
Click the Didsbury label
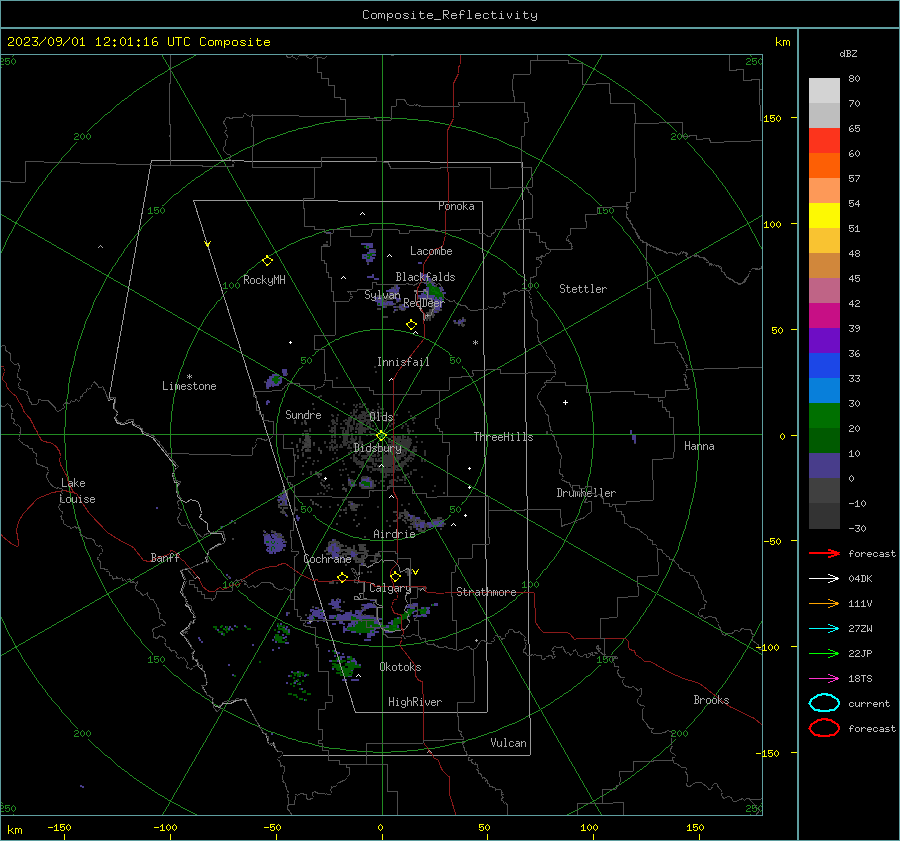(377, 448)
